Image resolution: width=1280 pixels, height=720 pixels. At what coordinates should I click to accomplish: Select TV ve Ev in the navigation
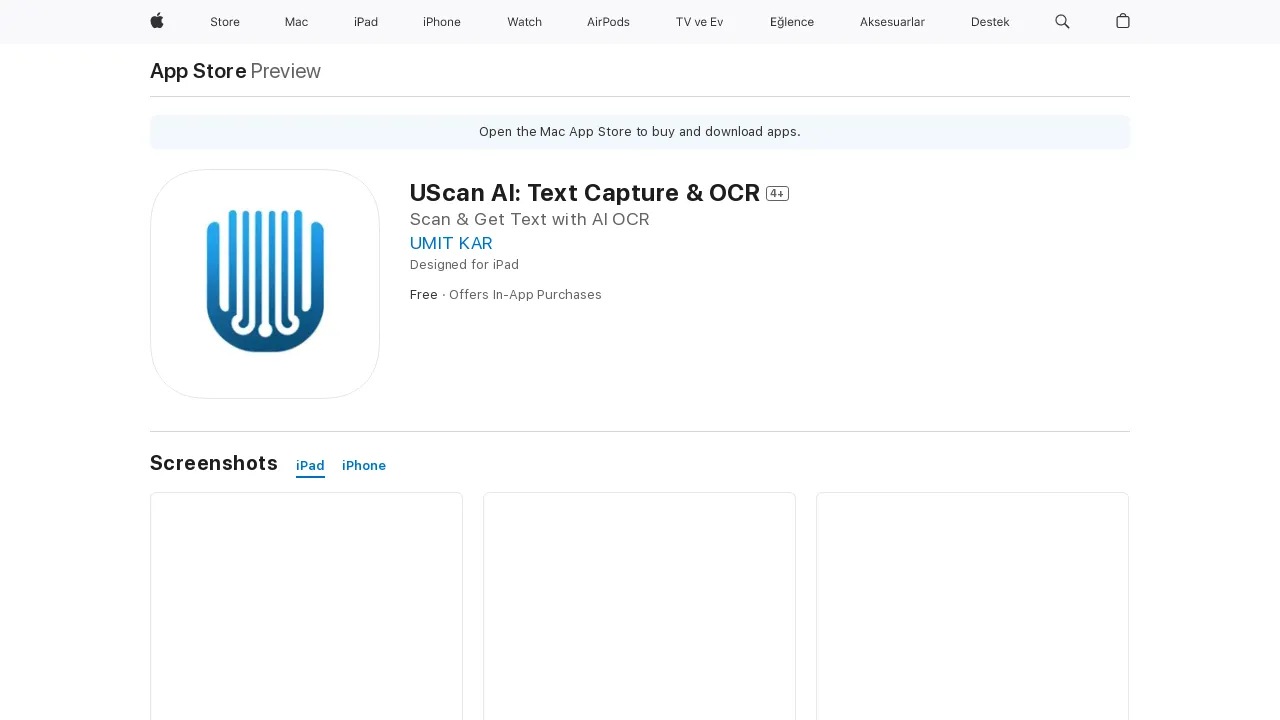[699, 22]
